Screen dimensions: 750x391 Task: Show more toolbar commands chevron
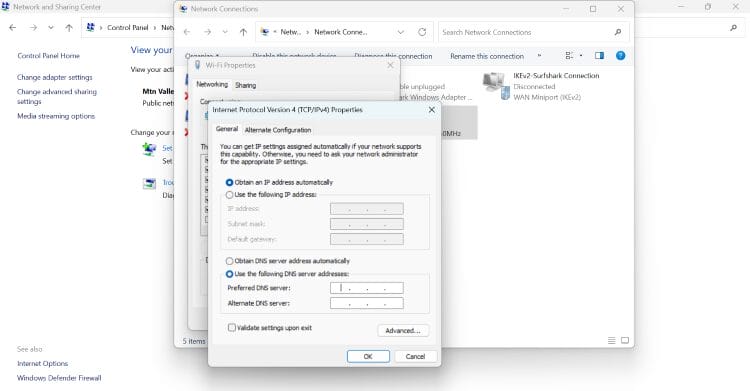540,56
